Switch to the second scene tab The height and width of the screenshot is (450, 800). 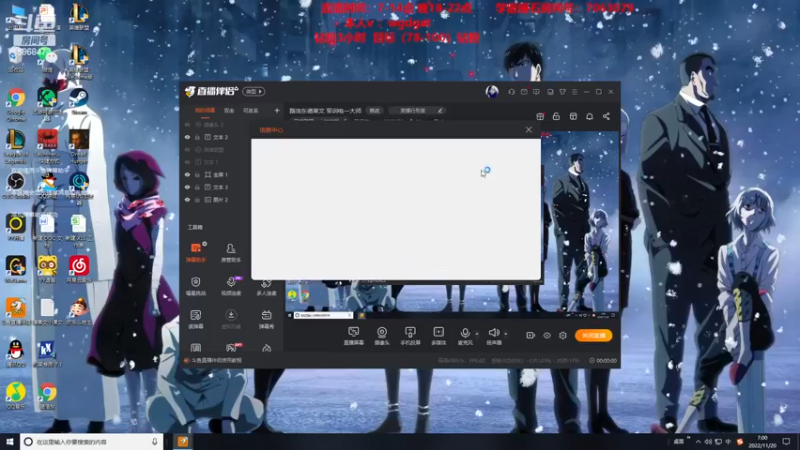pos(229,110)
